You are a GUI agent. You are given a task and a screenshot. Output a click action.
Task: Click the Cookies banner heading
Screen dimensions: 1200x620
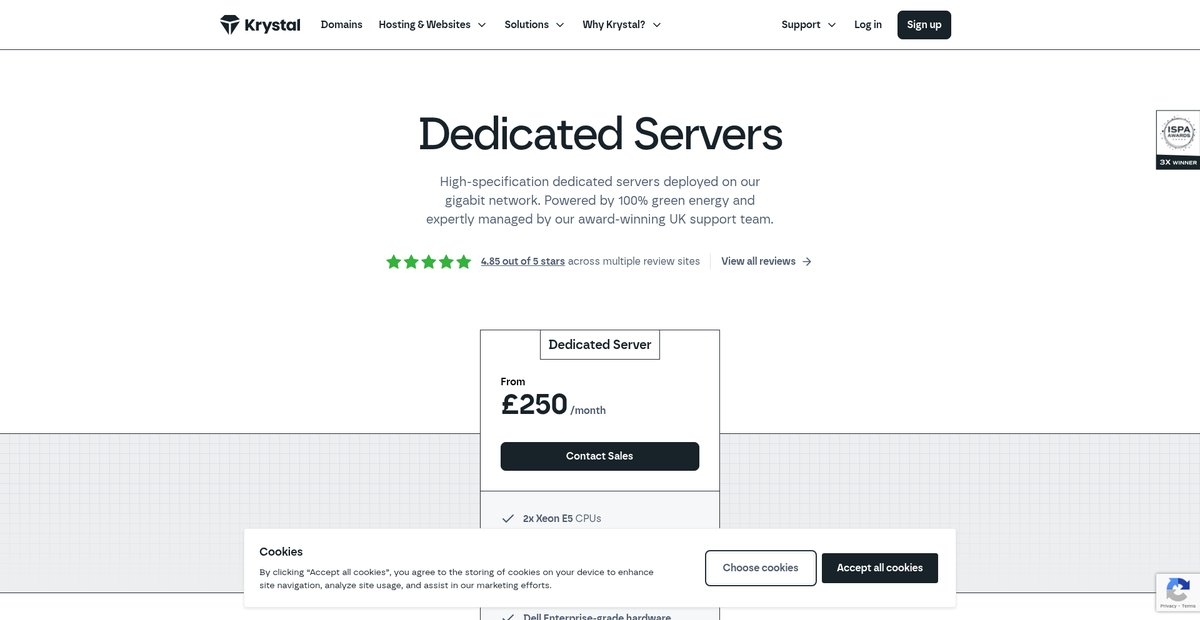pos(281,552)
